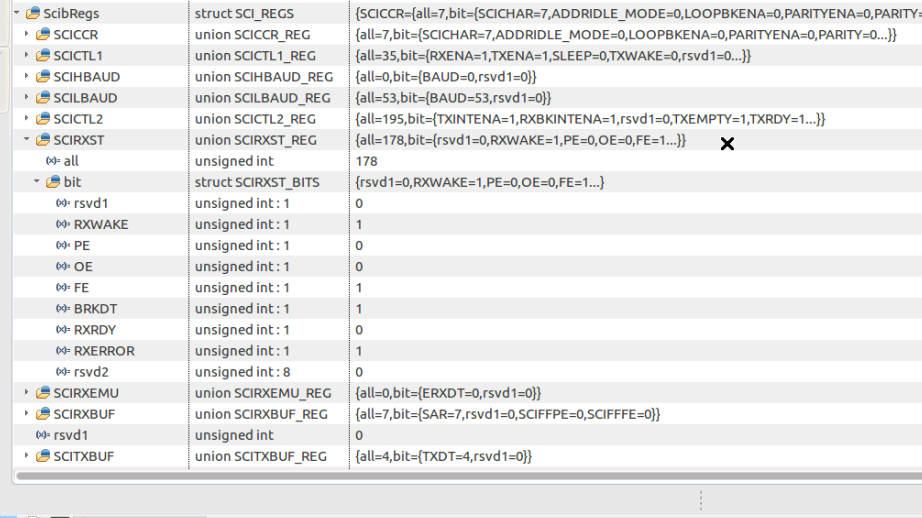Click the variable icon beside RXRDY

(63, 330)
